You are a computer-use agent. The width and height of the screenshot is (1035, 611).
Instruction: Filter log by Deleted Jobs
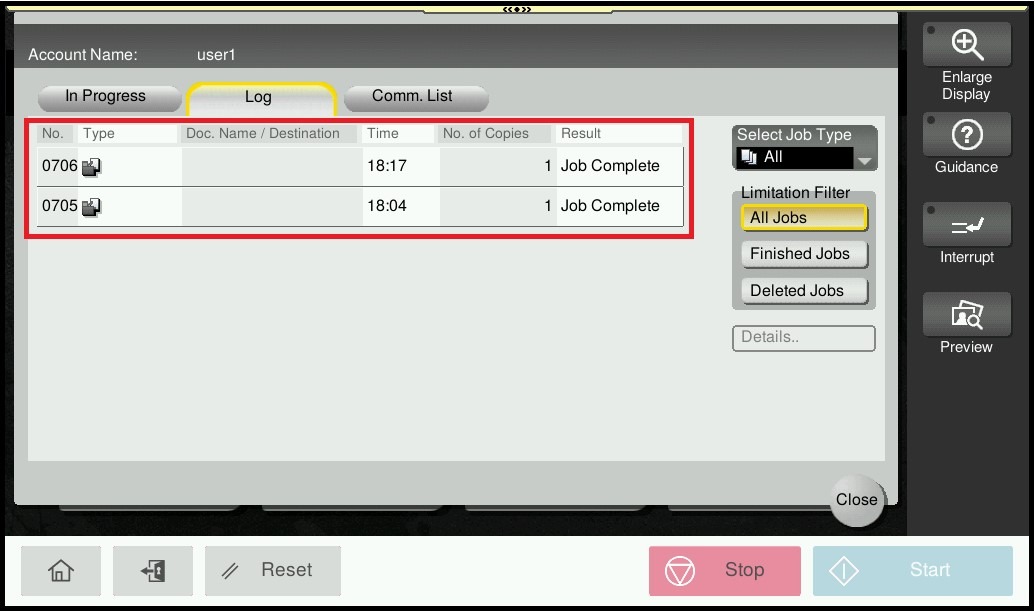(804, 291)
